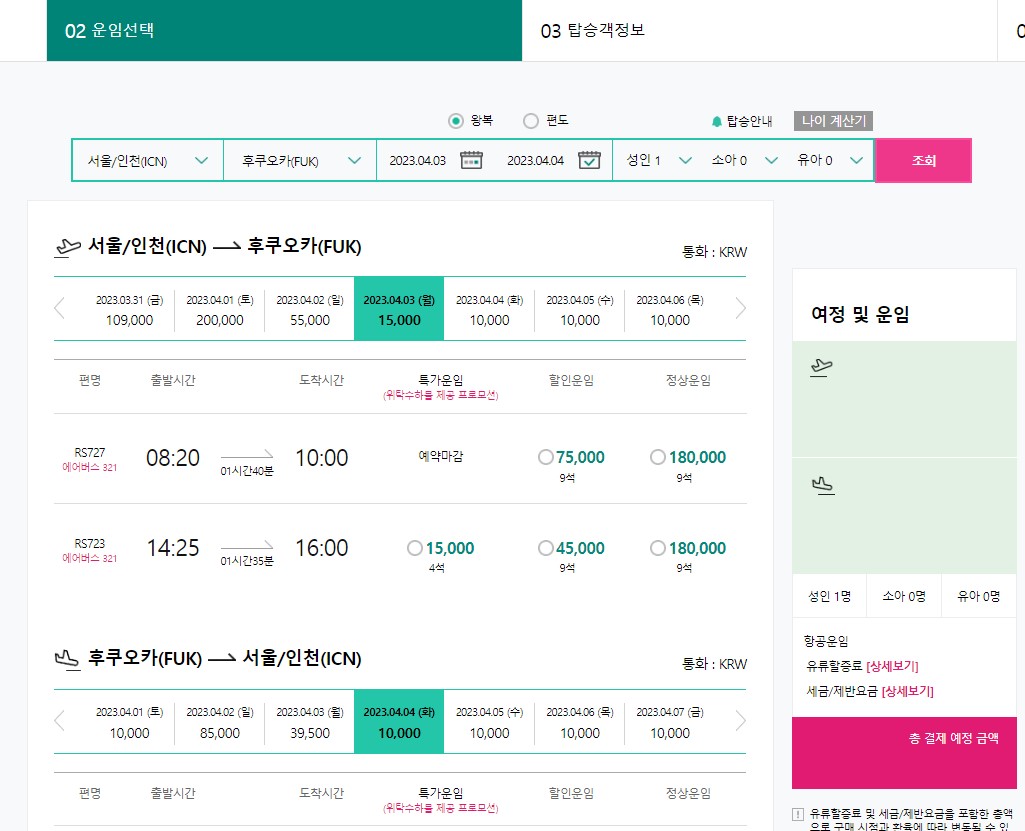Open the 서울/인천(ICN) departure city dropdown
This screenshot has height=831, width=1025.
(x=146, y=160)
